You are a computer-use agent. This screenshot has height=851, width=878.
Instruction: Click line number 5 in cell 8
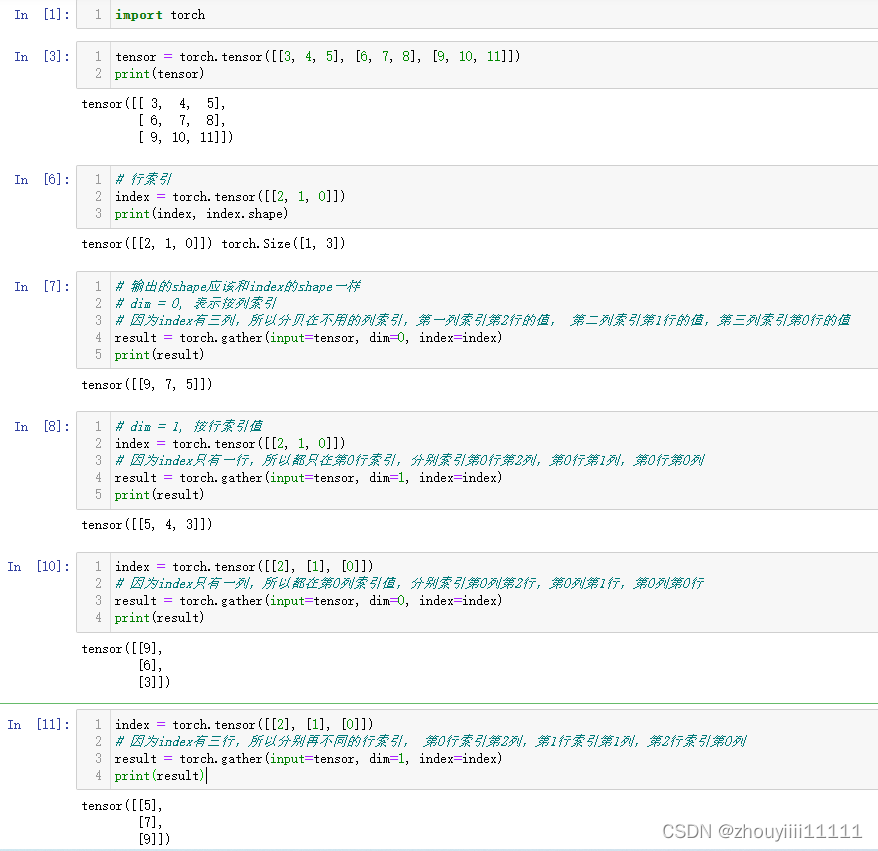[x=99, y=495]
